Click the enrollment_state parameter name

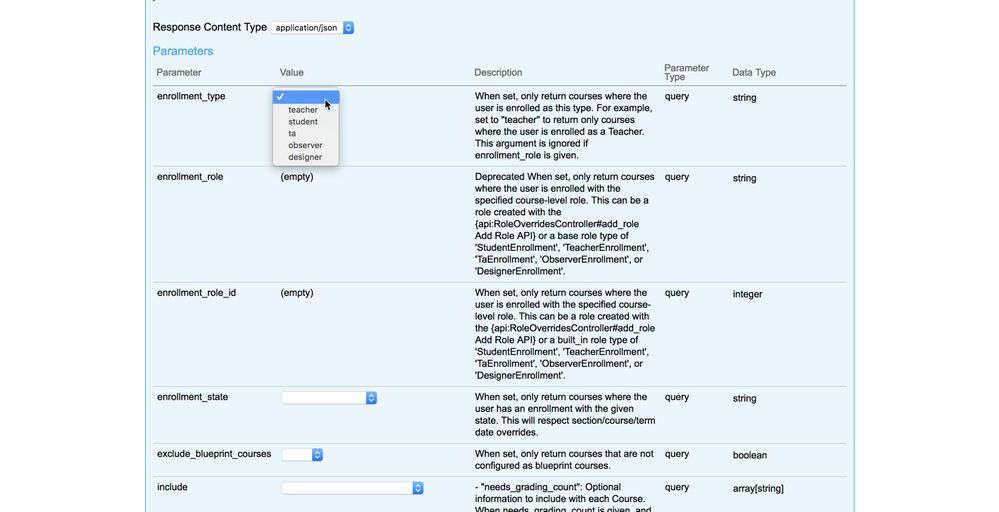[x=192, y=397]
